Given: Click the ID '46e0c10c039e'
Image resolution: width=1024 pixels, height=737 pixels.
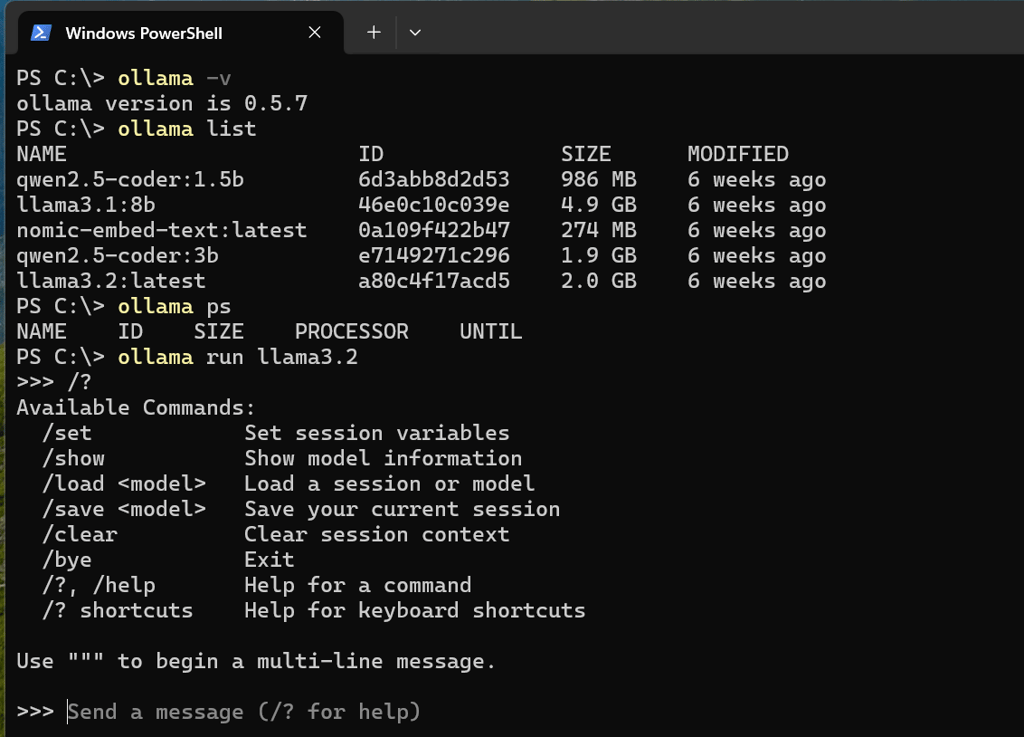Looking at the screenshot, I should coord(434,205).
